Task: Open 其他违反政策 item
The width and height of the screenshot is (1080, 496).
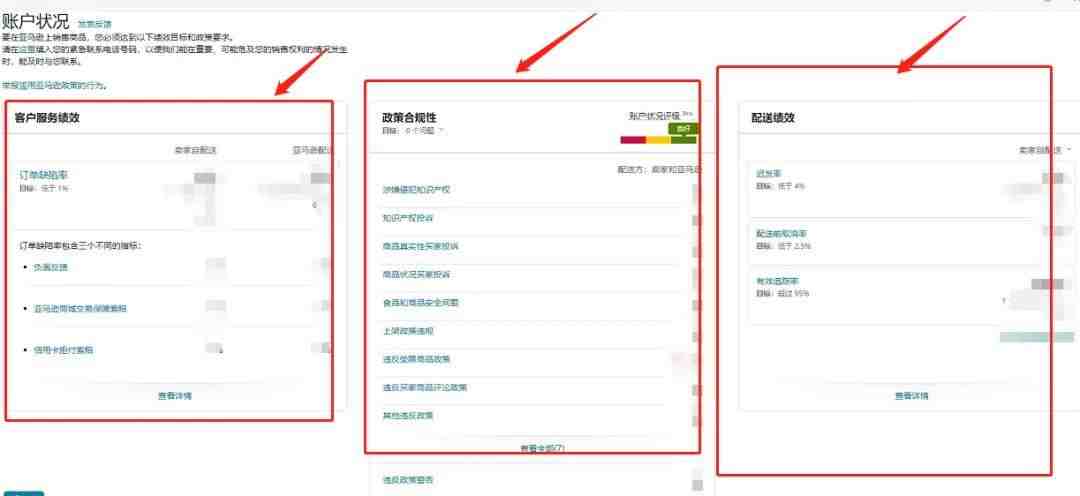Action: [408, 415]
